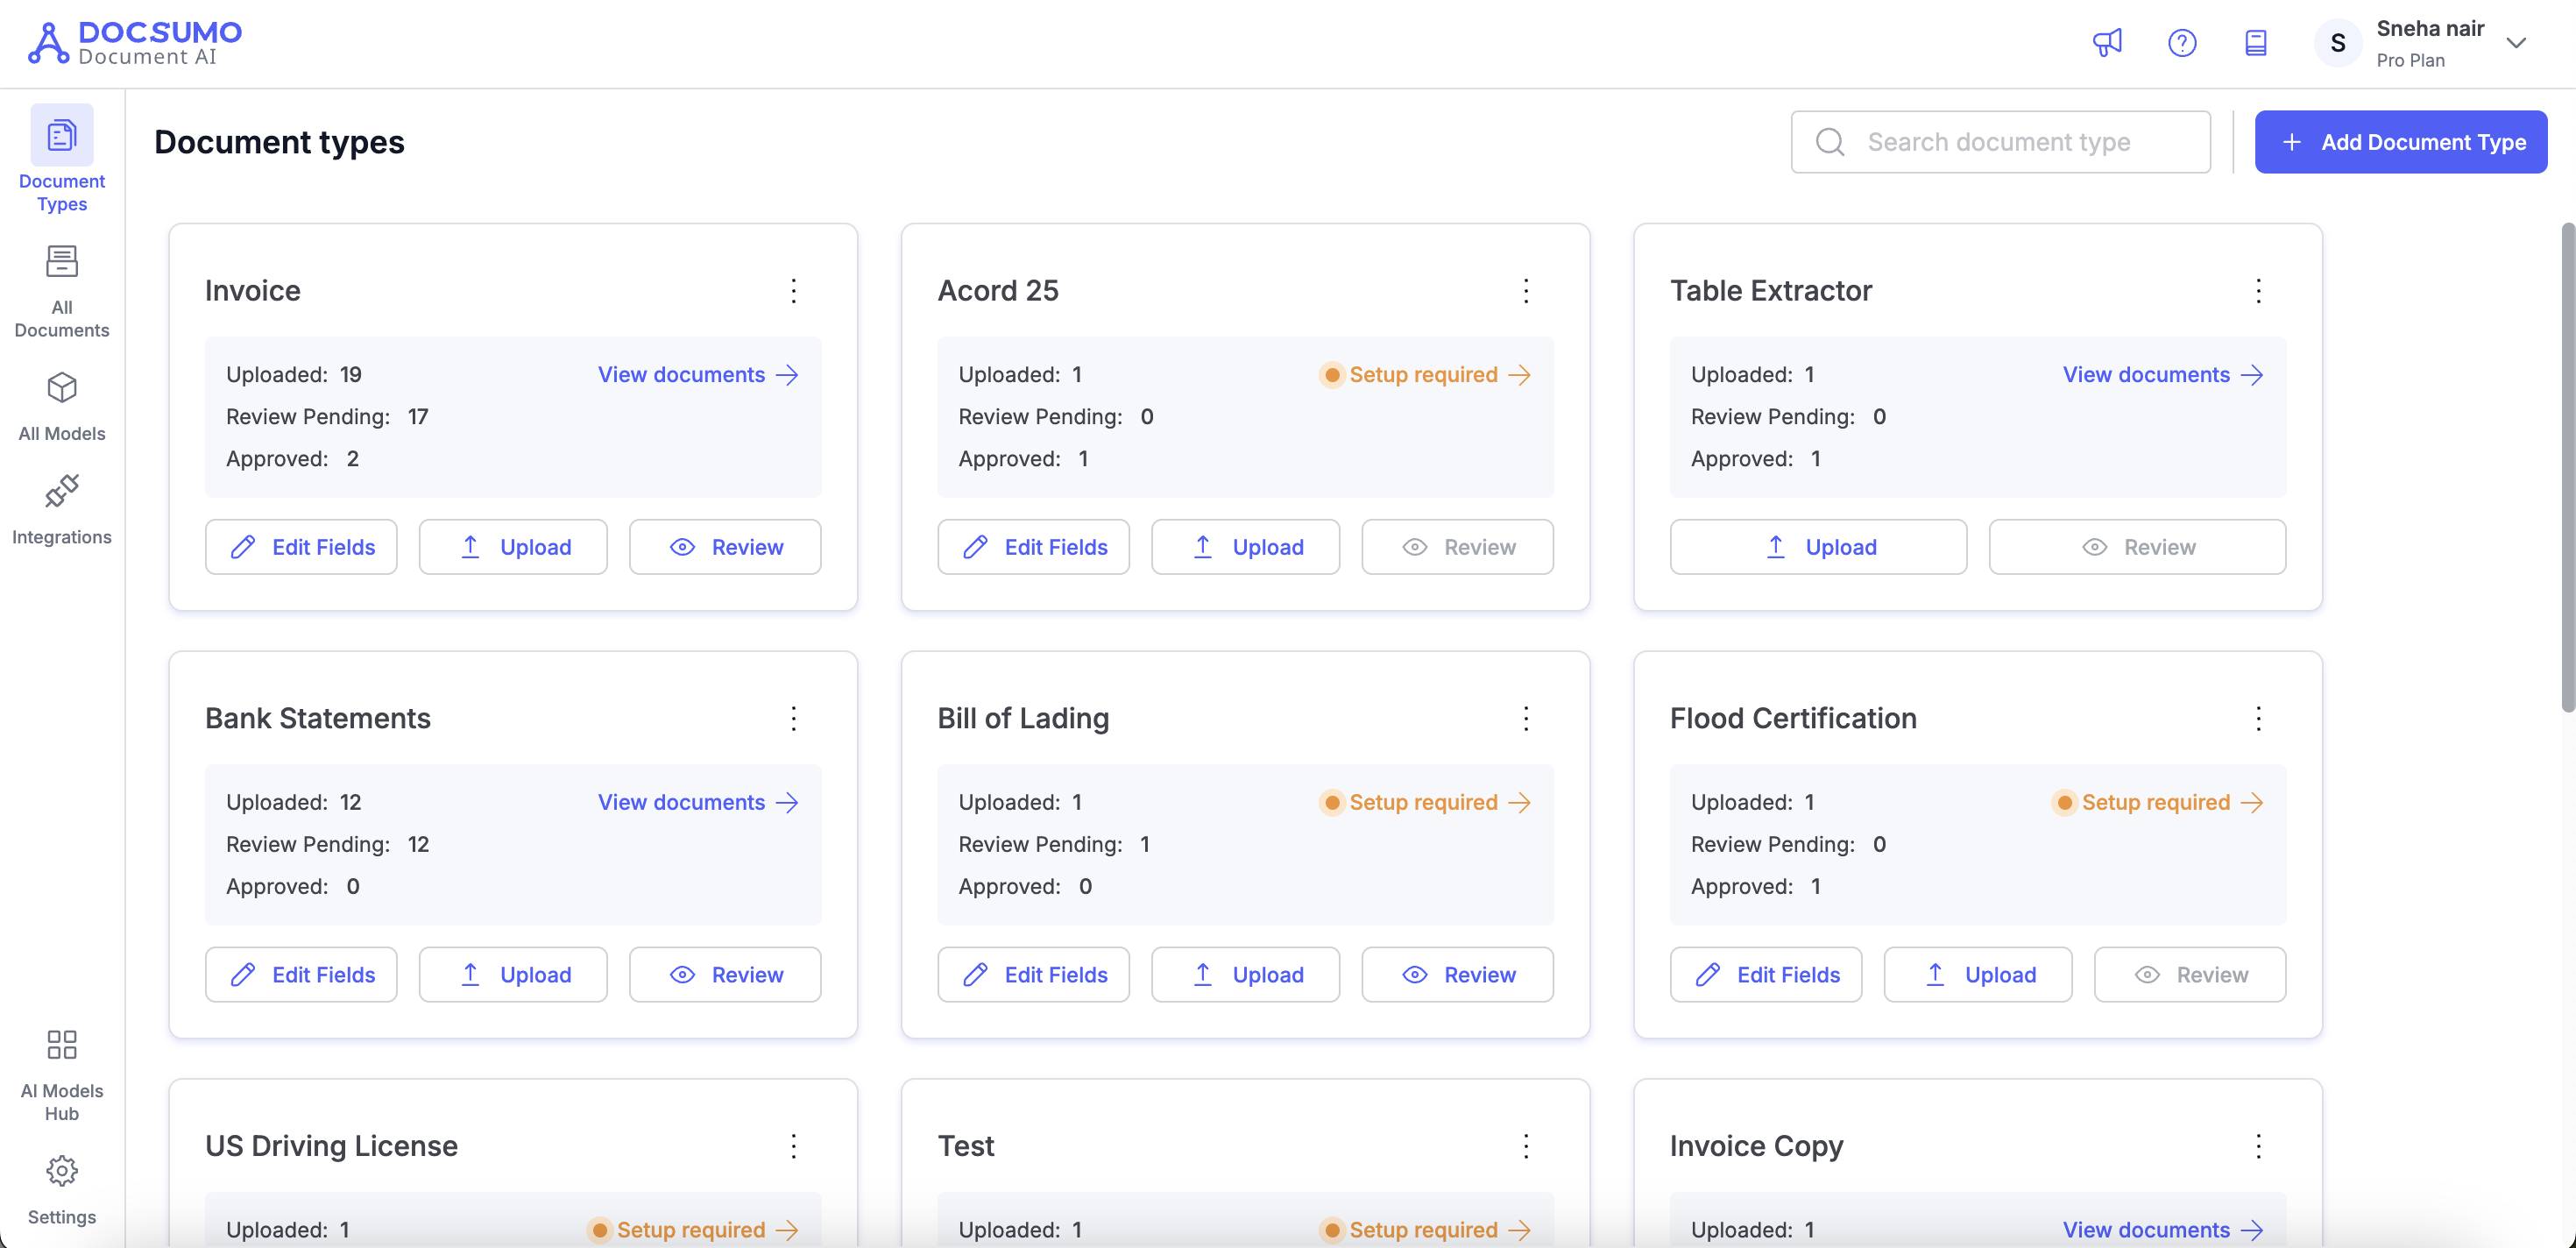The width and height of the screenshot is (2576, 1248).
Task: Click Review on Bank Statements card
Action: 725,975
